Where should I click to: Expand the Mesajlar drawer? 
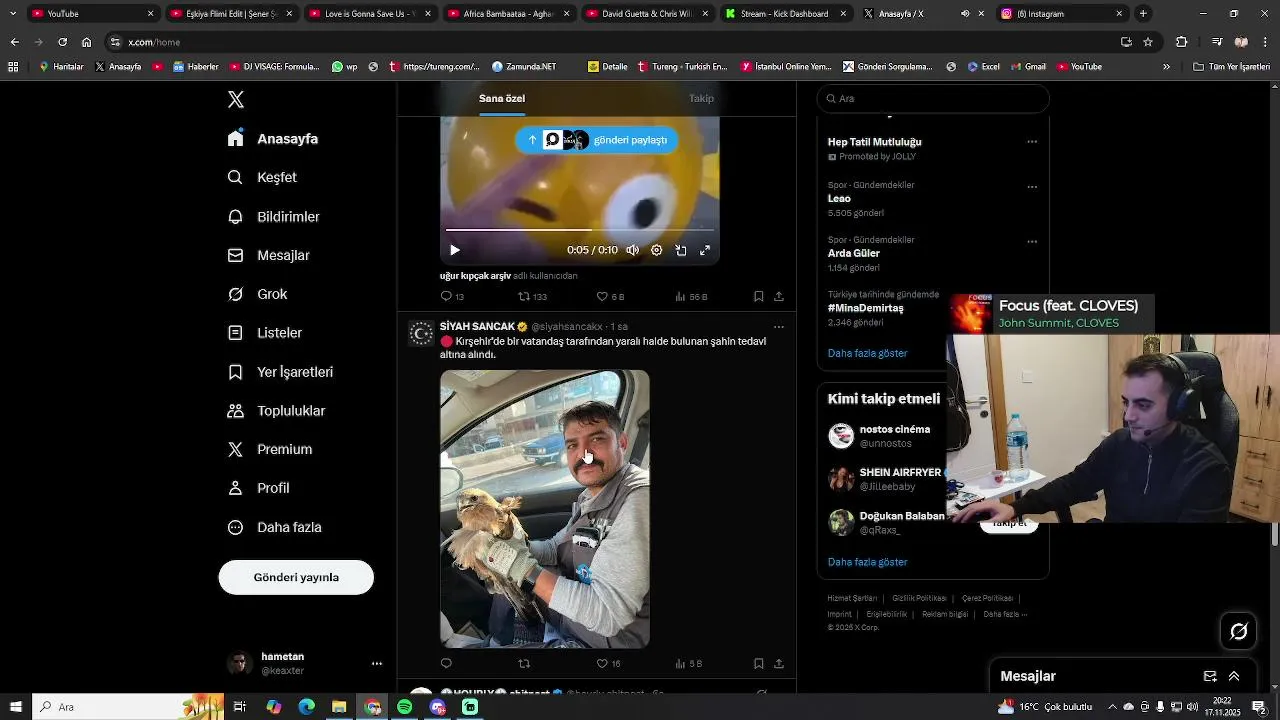click(x=1234, y=676)
